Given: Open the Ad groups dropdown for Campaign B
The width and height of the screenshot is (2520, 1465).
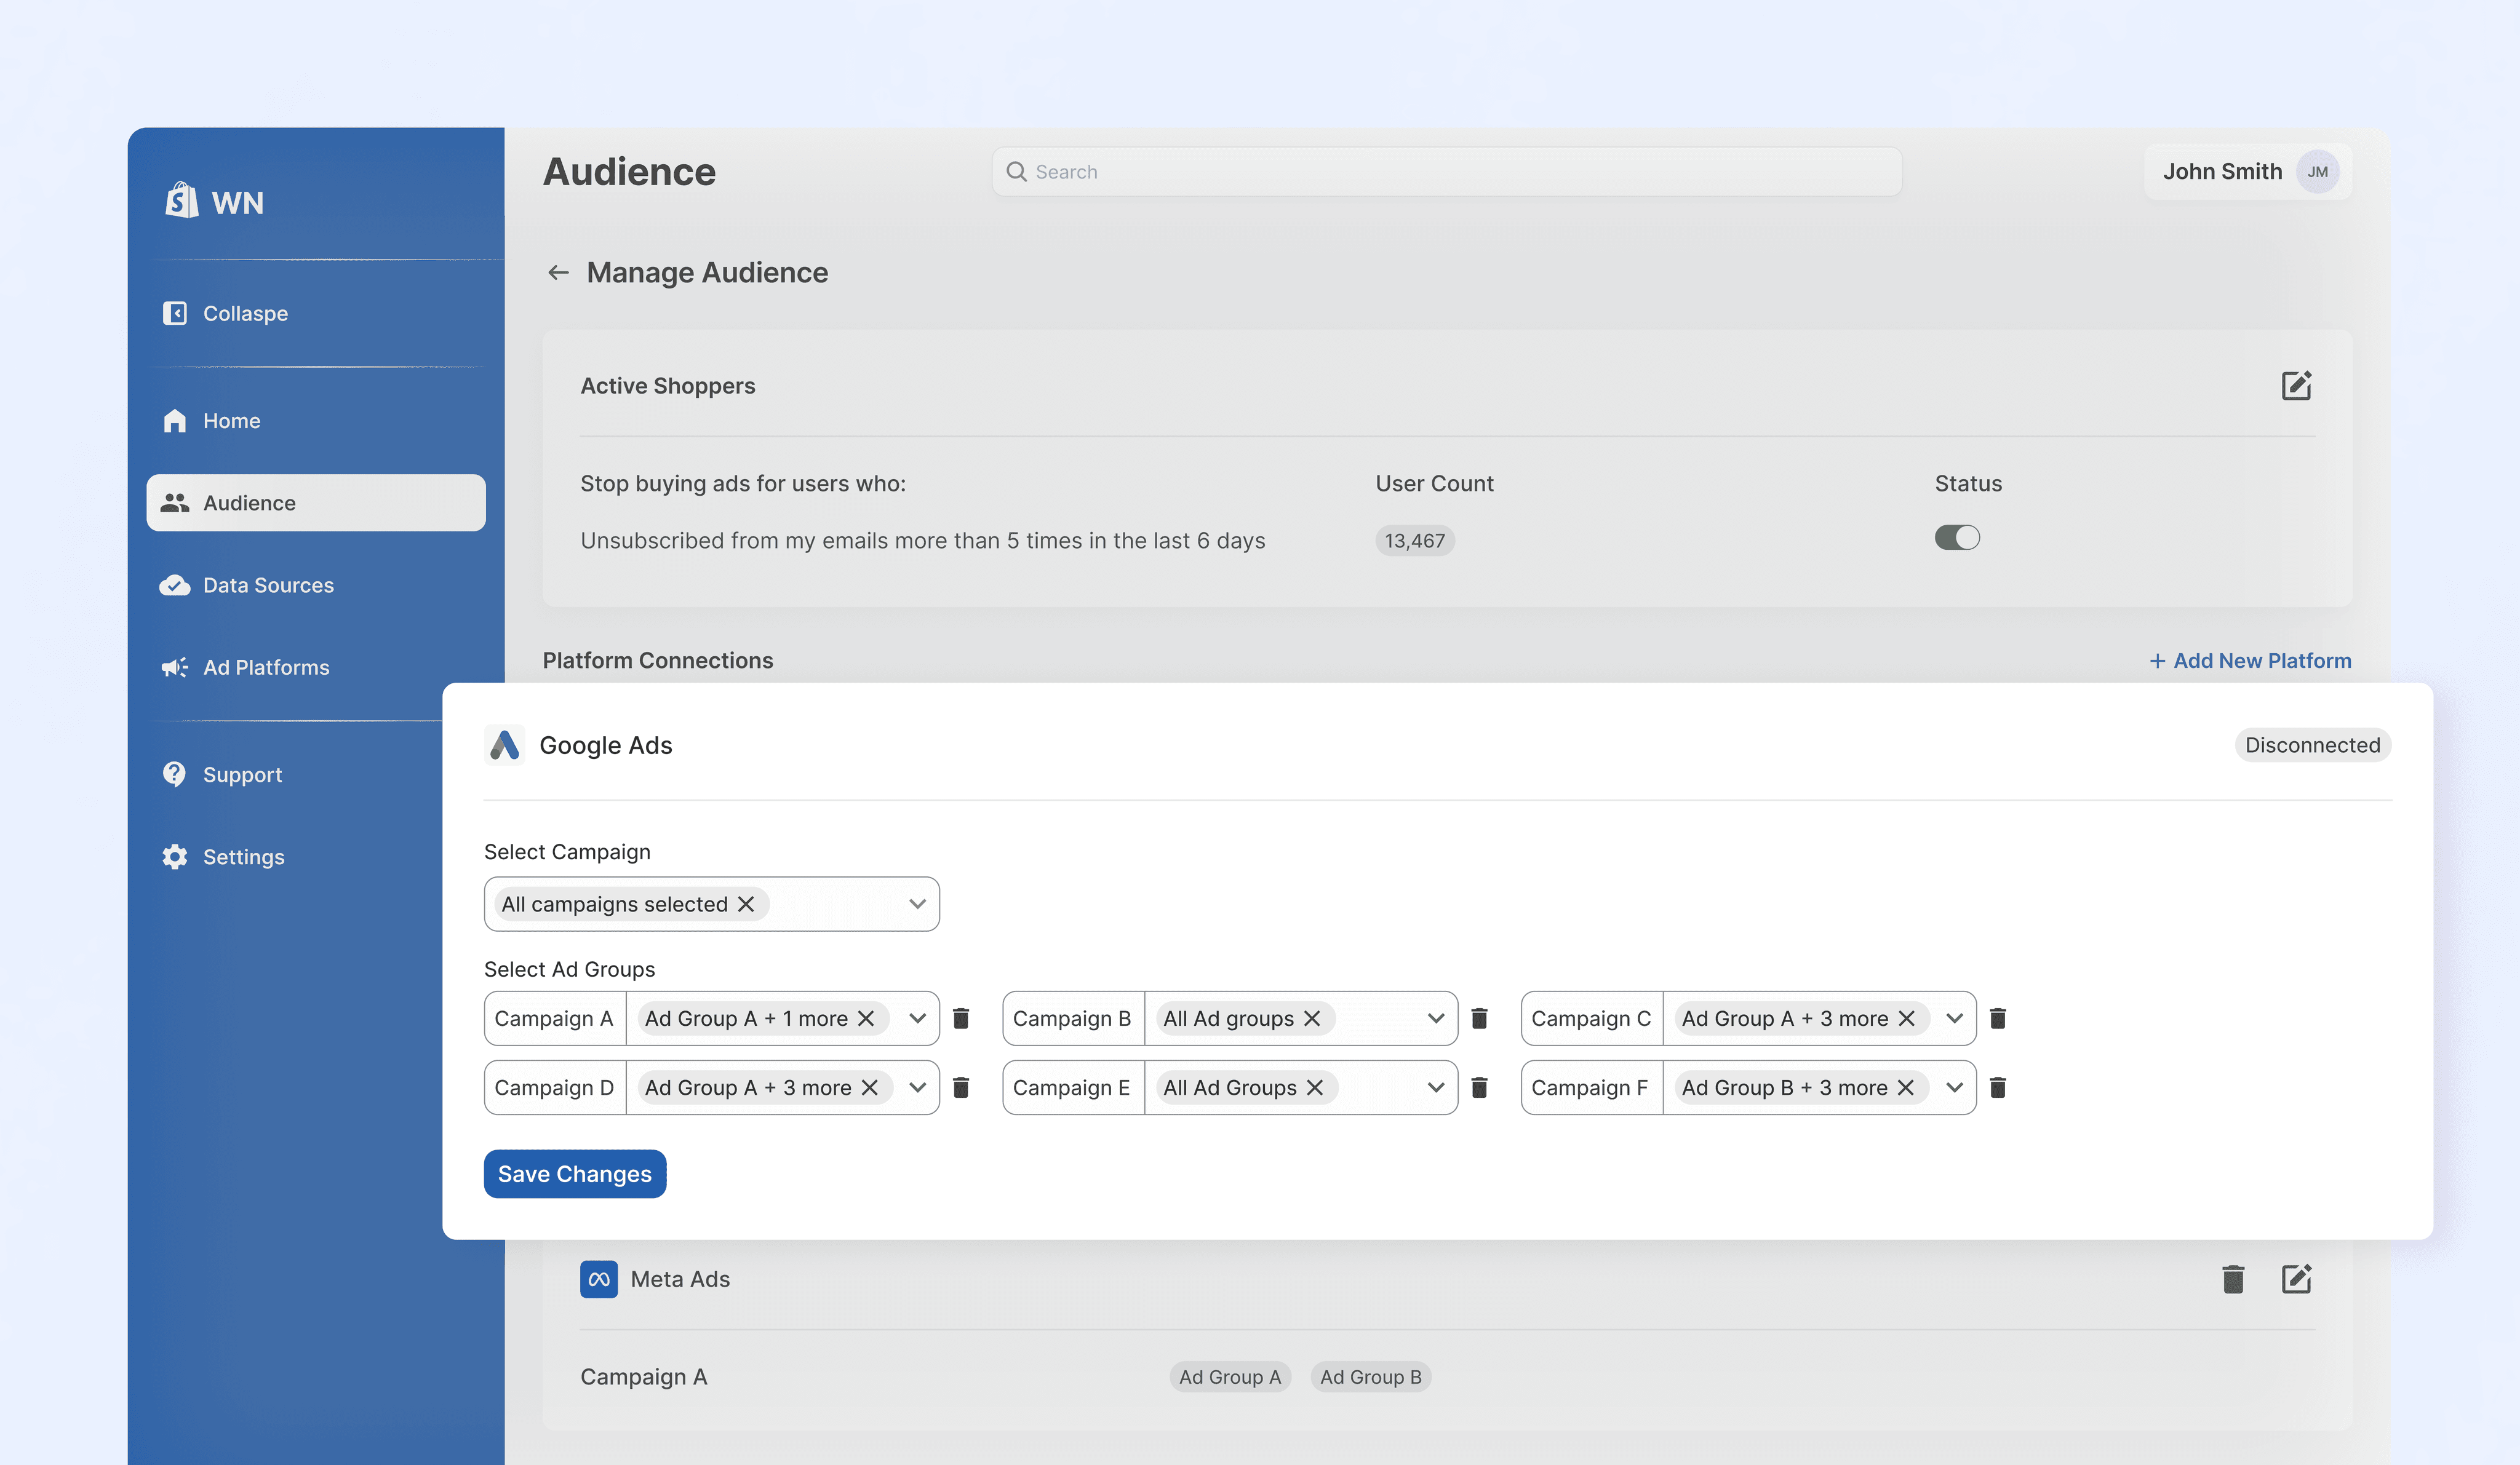Looking at the screenshot, I should (1436, 1018).
